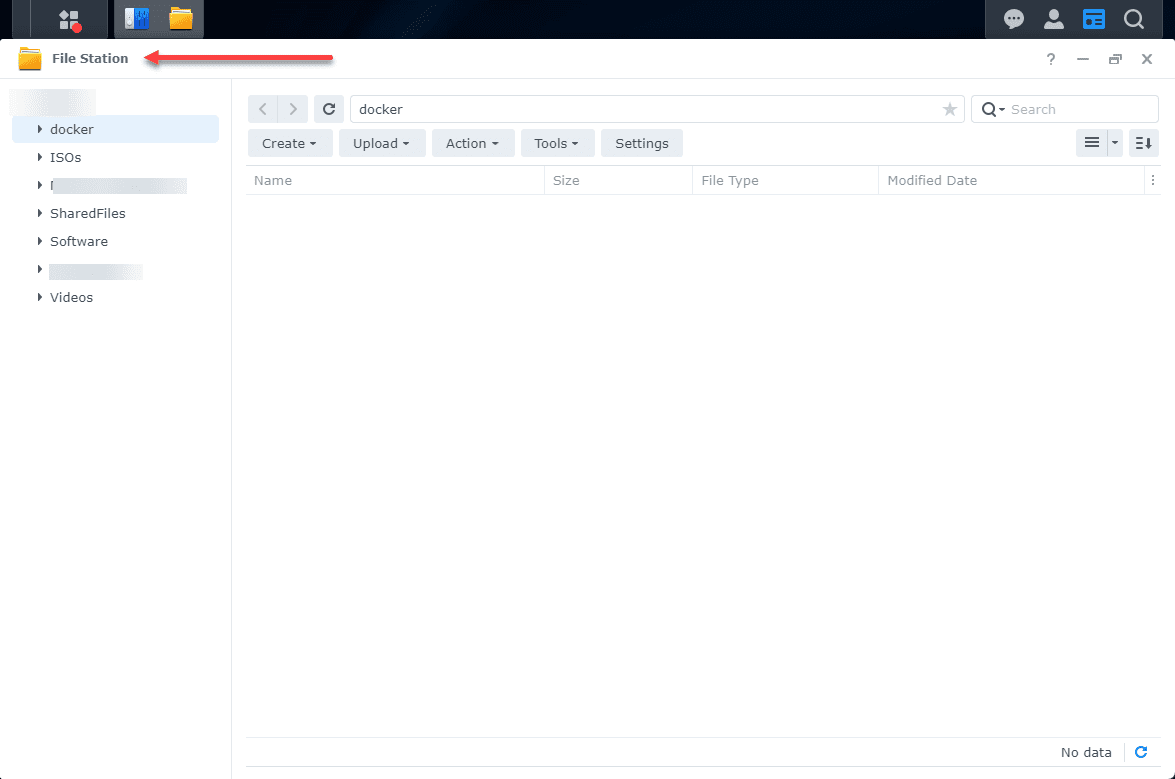The image size is (1175, 779).
Task: Click the File Station folder icon in title bar
Action: pos(30,58)
